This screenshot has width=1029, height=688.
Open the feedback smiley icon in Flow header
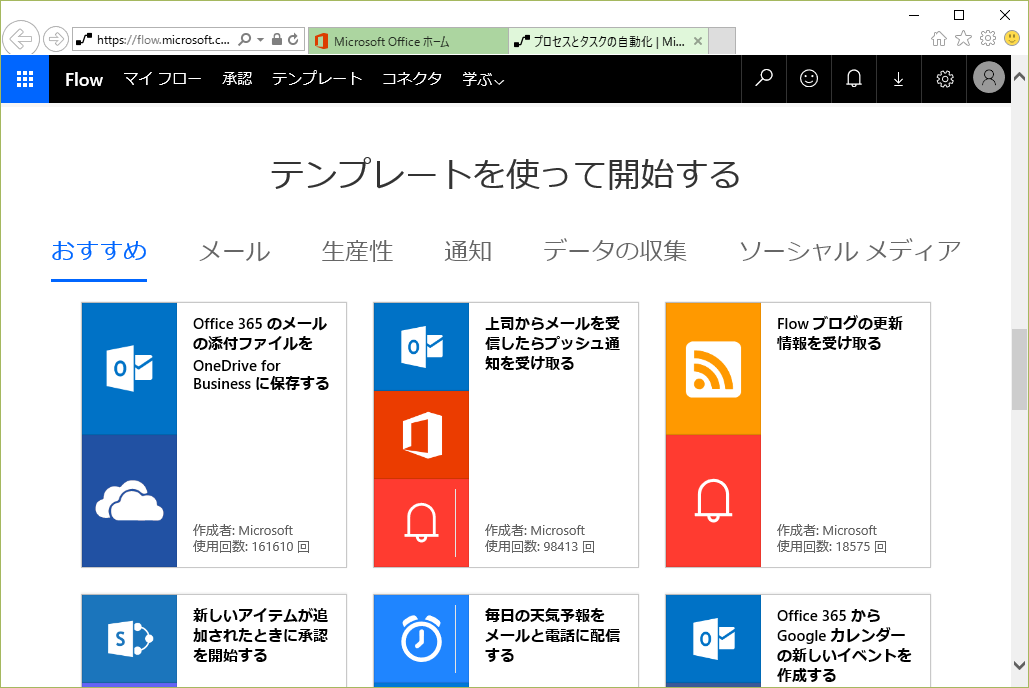tap(809, 79)
